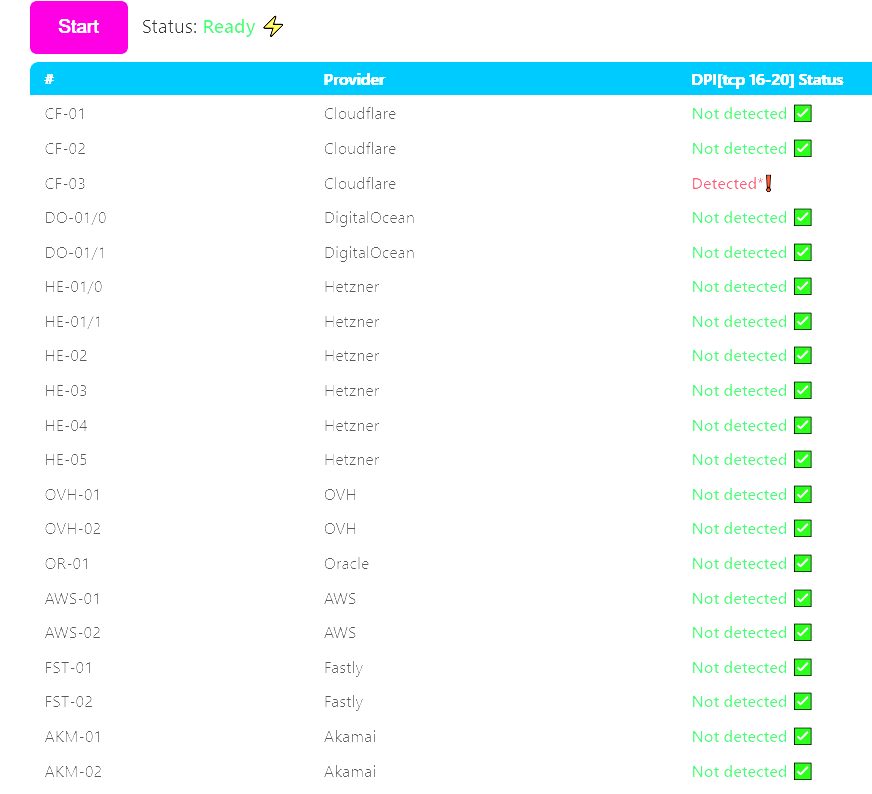
Task: Click the Akamai provider cell in AKM-01 row
Action: click(352, 737)
